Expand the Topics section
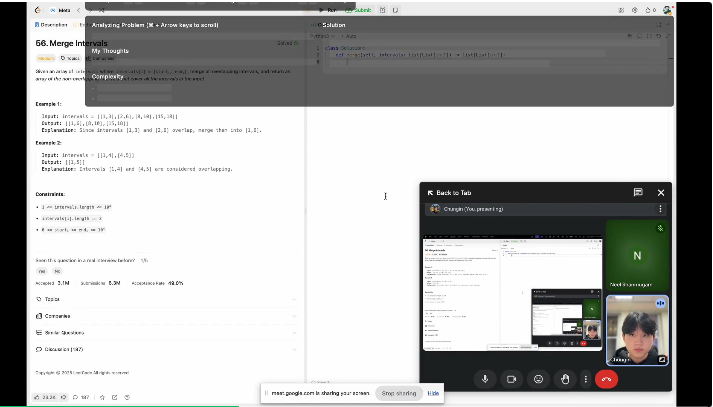Image resolution: width=713 pixels, height=407 pixels. (52, 299)
